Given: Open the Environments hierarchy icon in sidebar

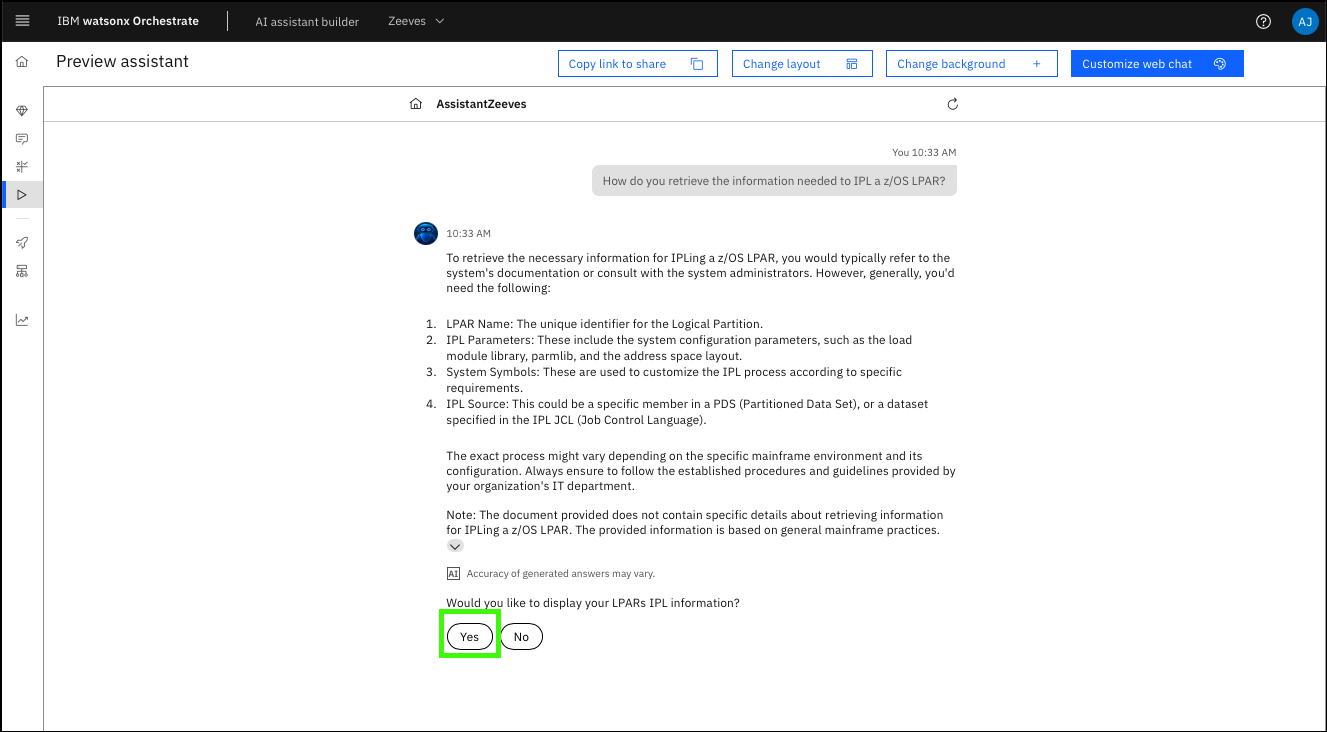Looking at the screenshot, I should pos(22,271).
